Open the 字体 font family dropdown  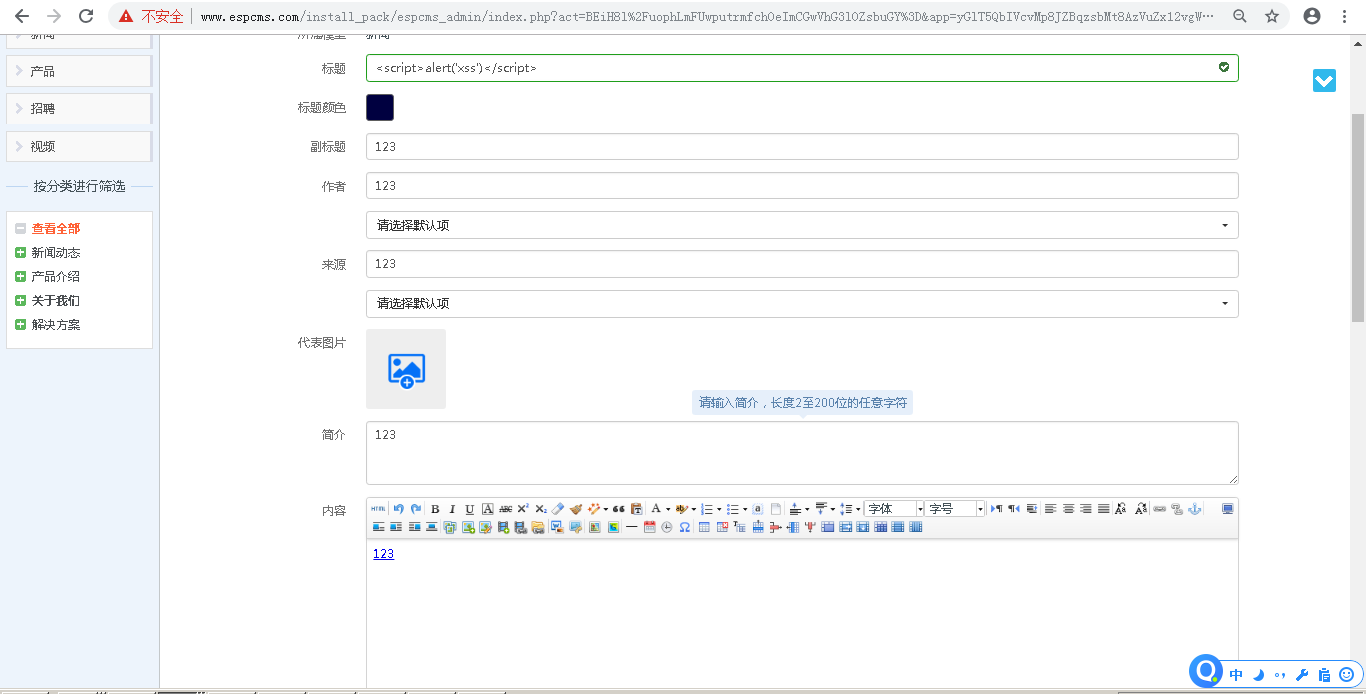click(895, 508)
